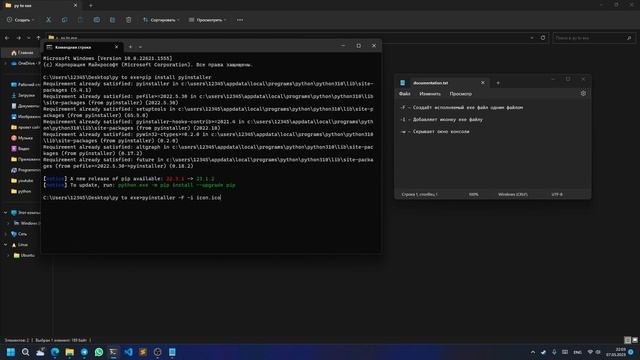
Task: Open youtube folder in sidebar
Action: pyautogui.click(x=22, y=181)
